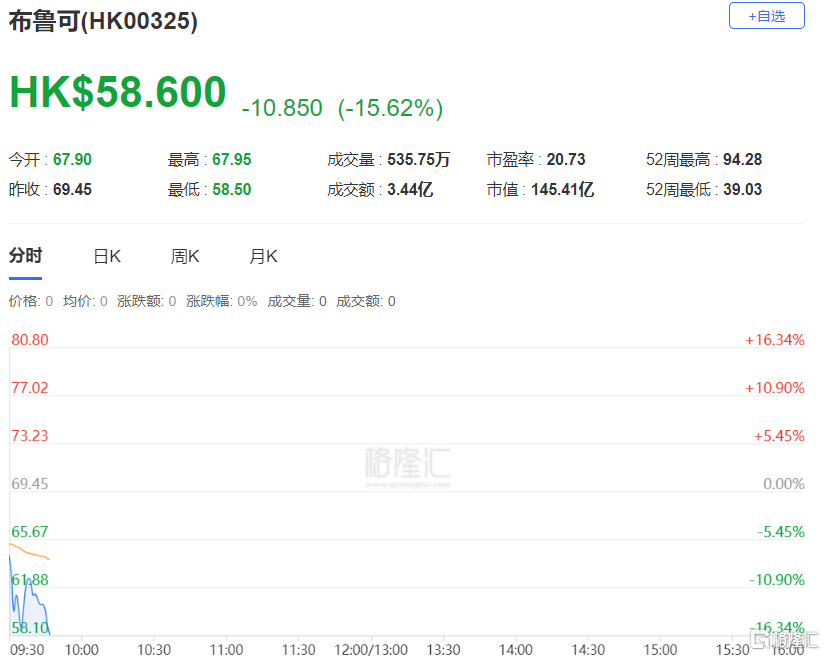825x656 pixels.
Task: Add stock to watchlist with +自选 button
Action: 766,16
